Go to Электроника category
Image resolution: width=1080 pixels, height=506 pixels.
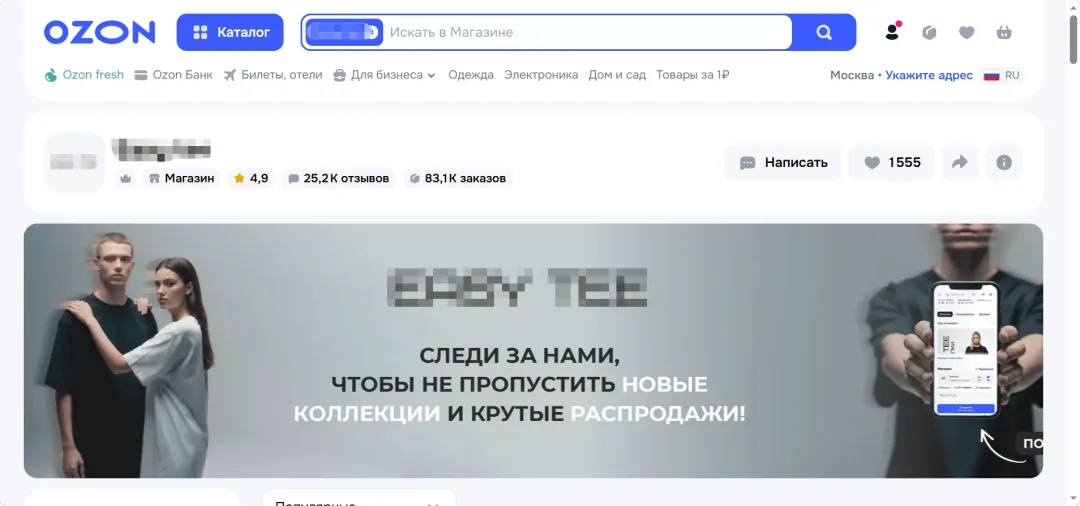click(541, 75)
